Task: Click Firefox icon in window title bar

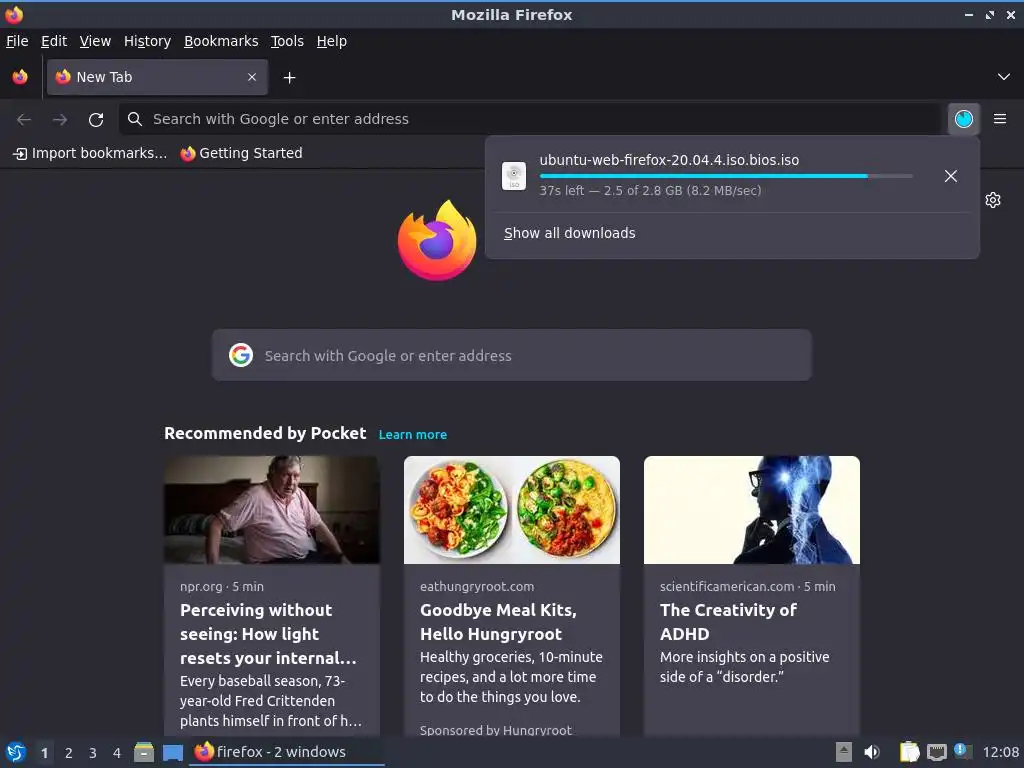Action: click(14, 14)
